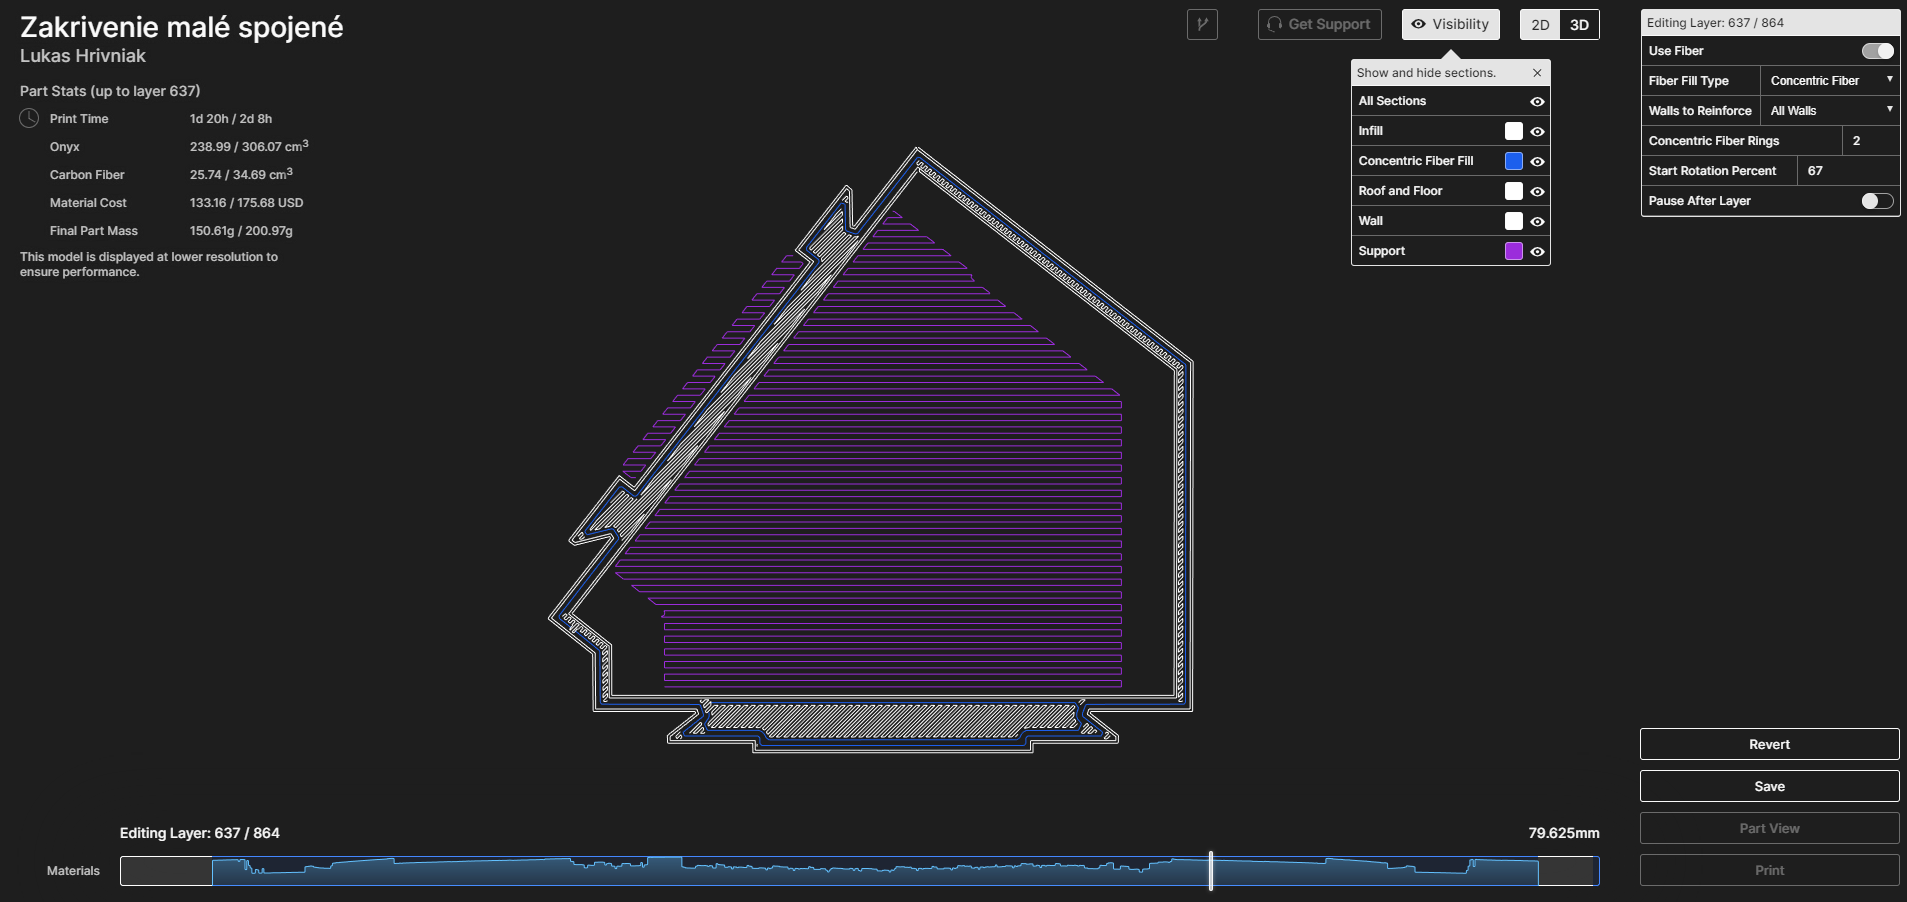The image size is (1907, 902).
Task: Hide the Infill section with eye icon
Action: [x=1537, y=132]
